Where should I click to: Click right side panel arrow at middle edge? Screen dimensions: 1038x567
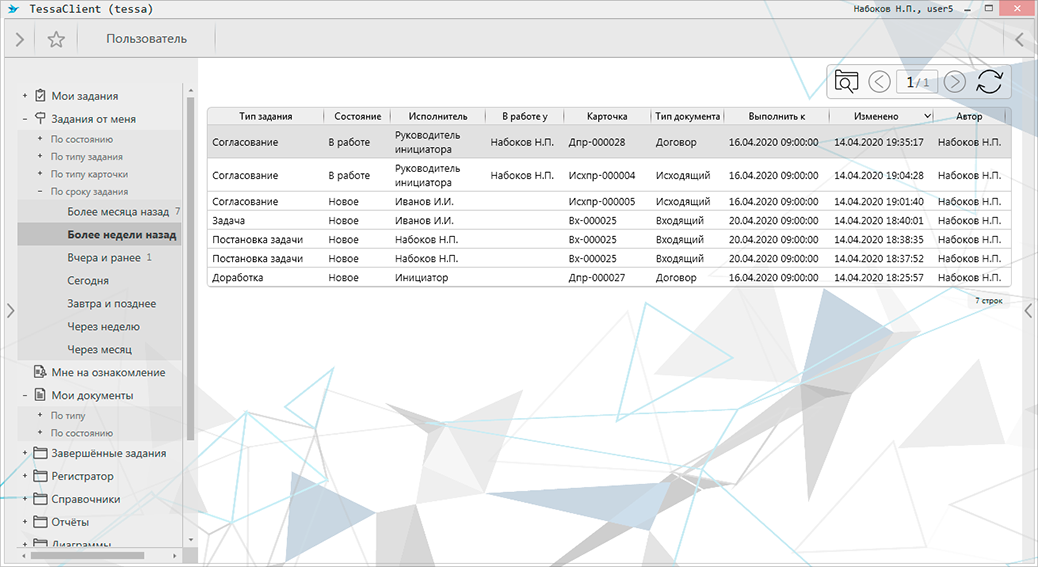coord(1028,311)
